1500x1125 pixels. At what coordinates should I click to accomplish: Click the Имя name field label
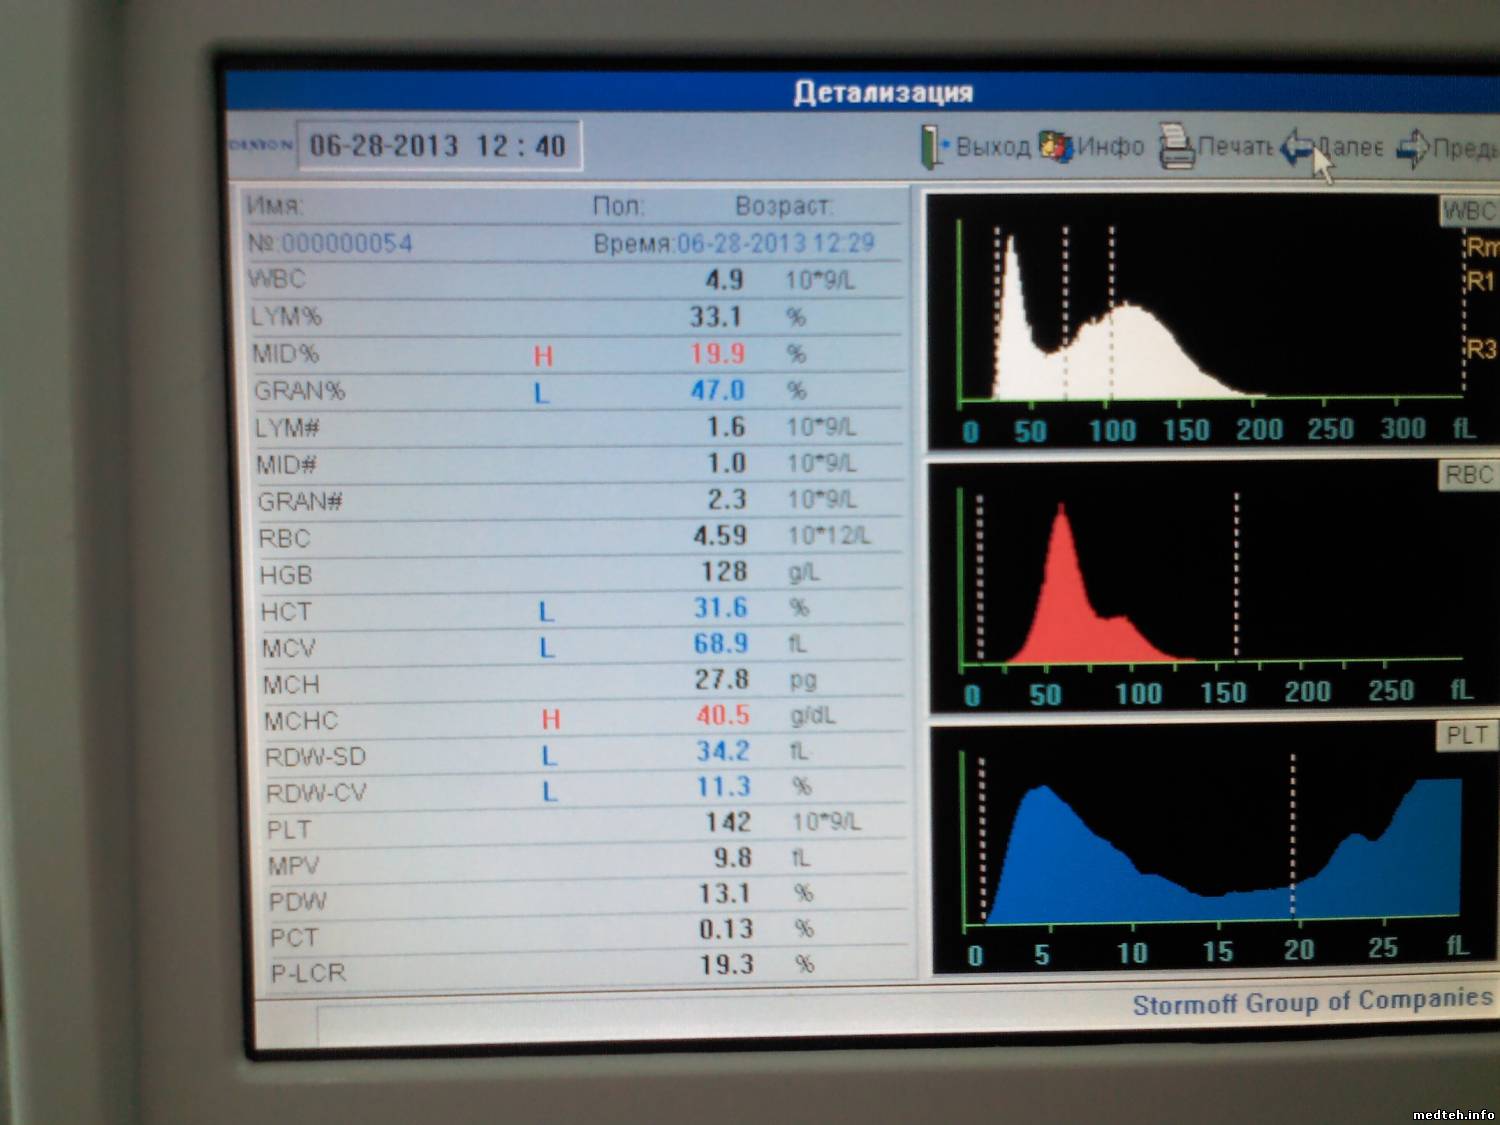274,205
